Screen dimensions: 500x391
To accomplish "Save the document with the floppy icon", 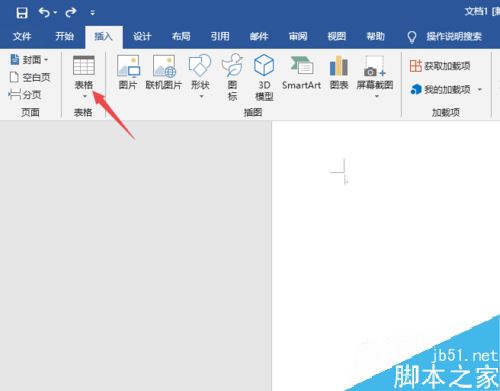I will [x=22, y=13].
